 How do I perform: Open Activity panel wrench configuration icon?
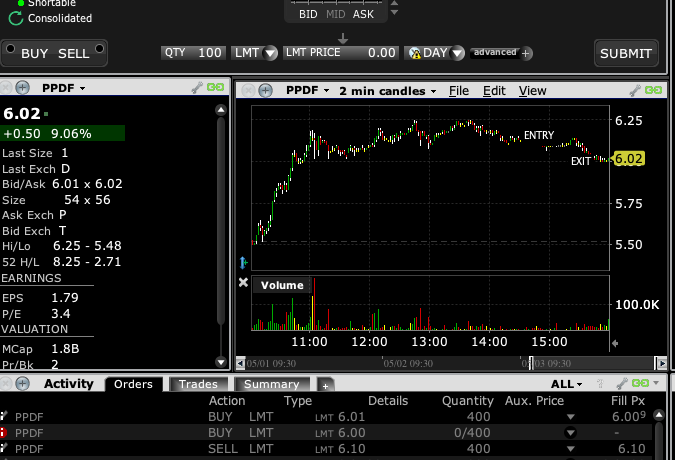click(x=622, y=383)
